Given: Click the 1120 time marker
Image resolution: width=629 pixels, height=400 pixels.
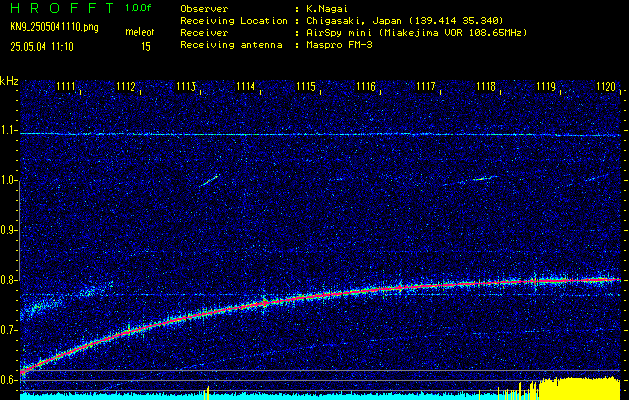Looking at the screenshot, I should 606,86.
